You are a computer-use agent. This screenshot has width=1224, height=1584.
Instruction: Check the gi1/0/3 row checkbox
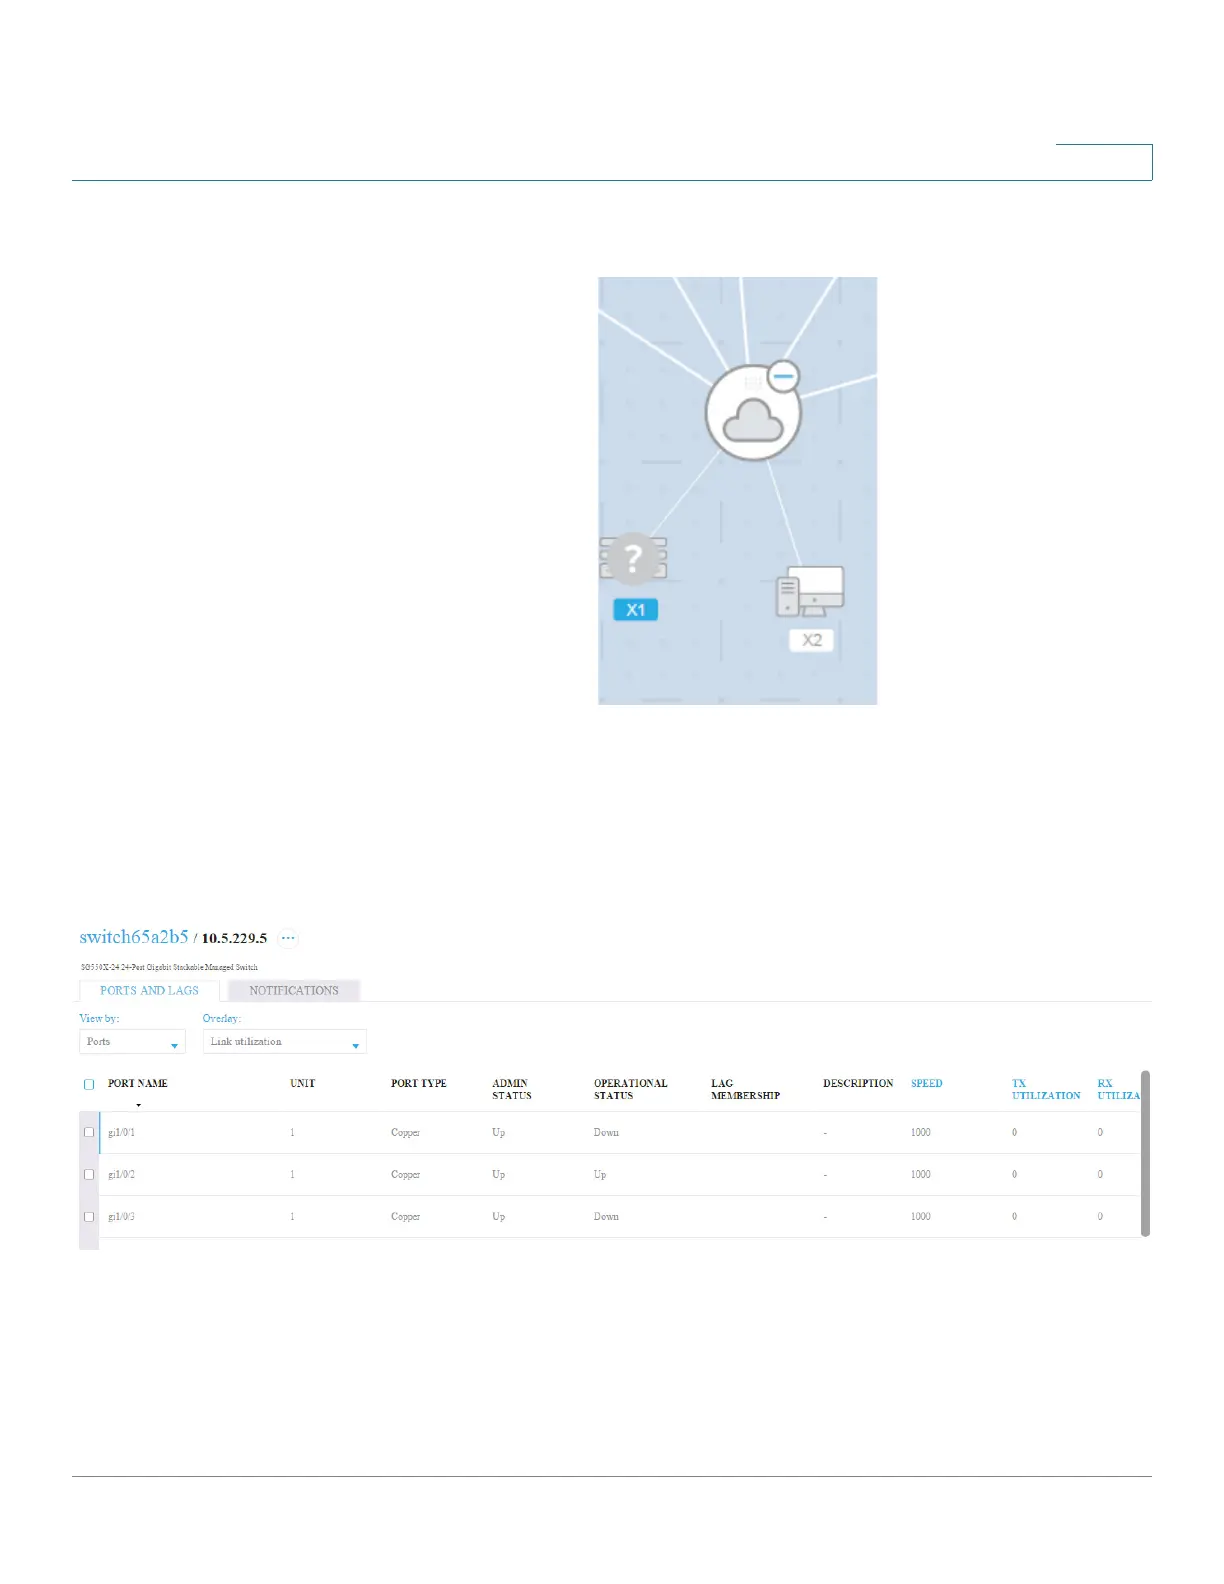(x=89, y=1216)
